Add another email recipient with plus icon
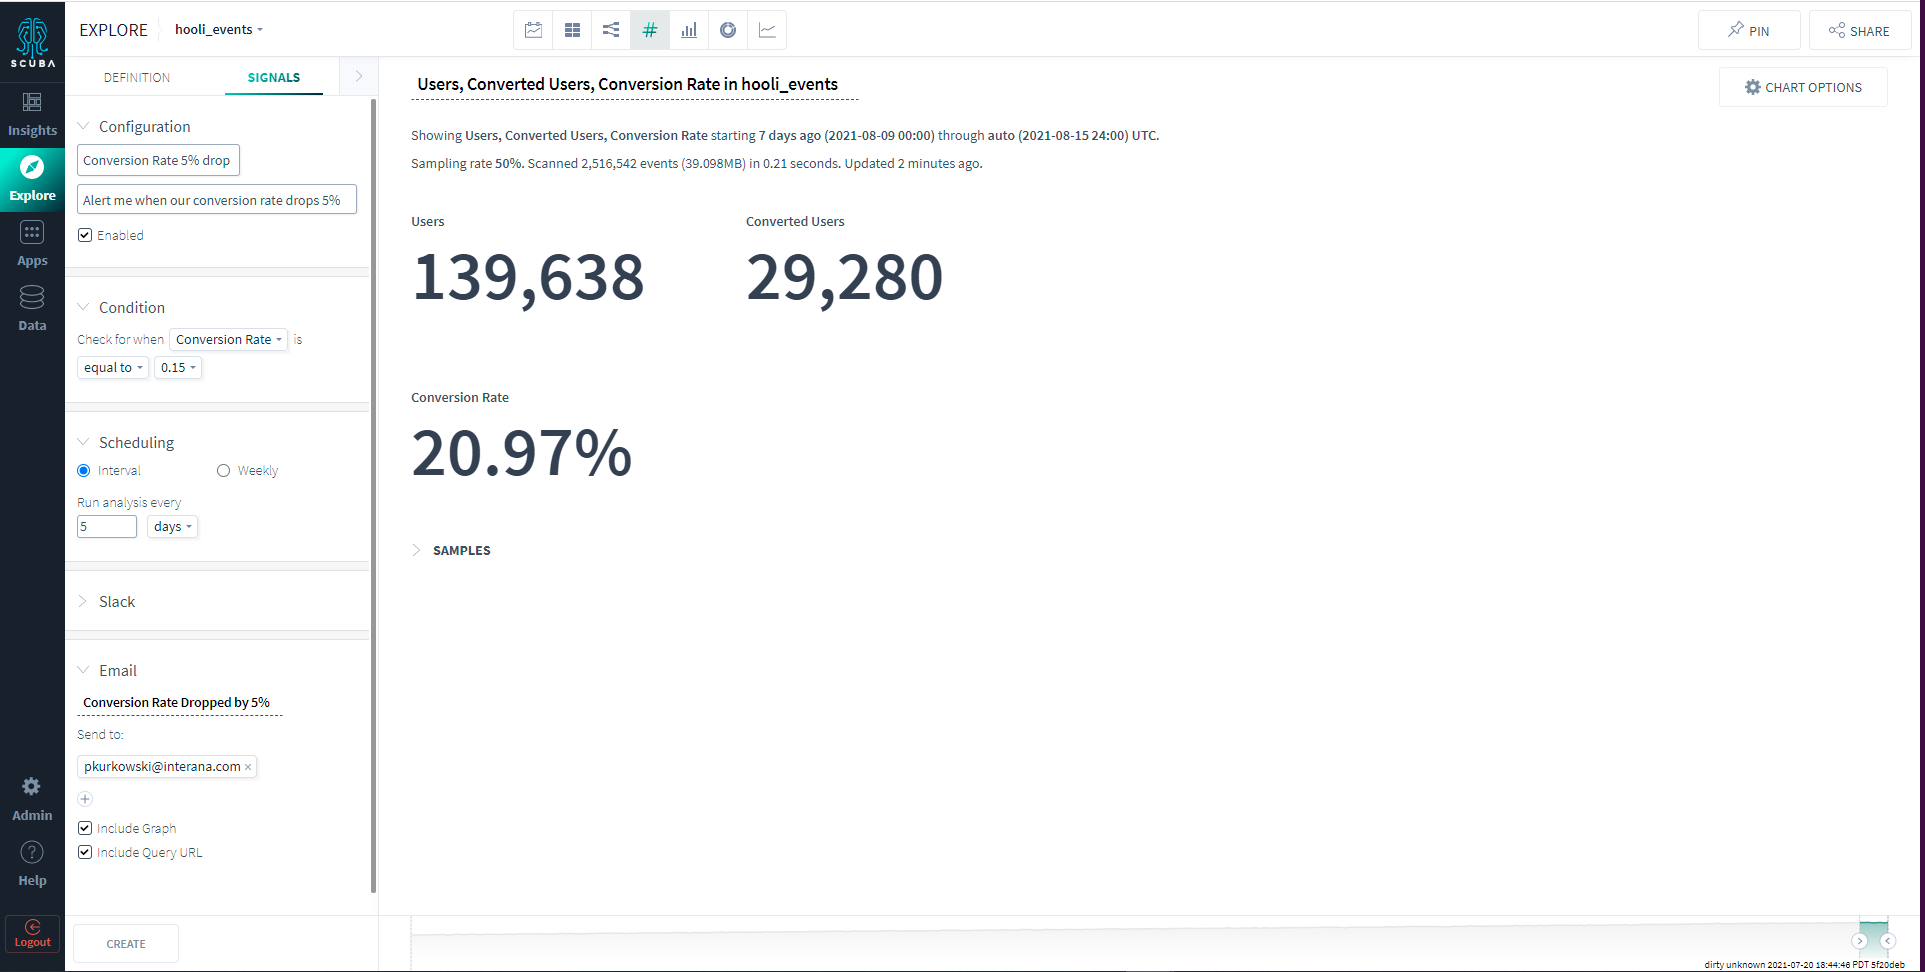The width and height of the screenshot is (1925, 972). click(85, 799)
